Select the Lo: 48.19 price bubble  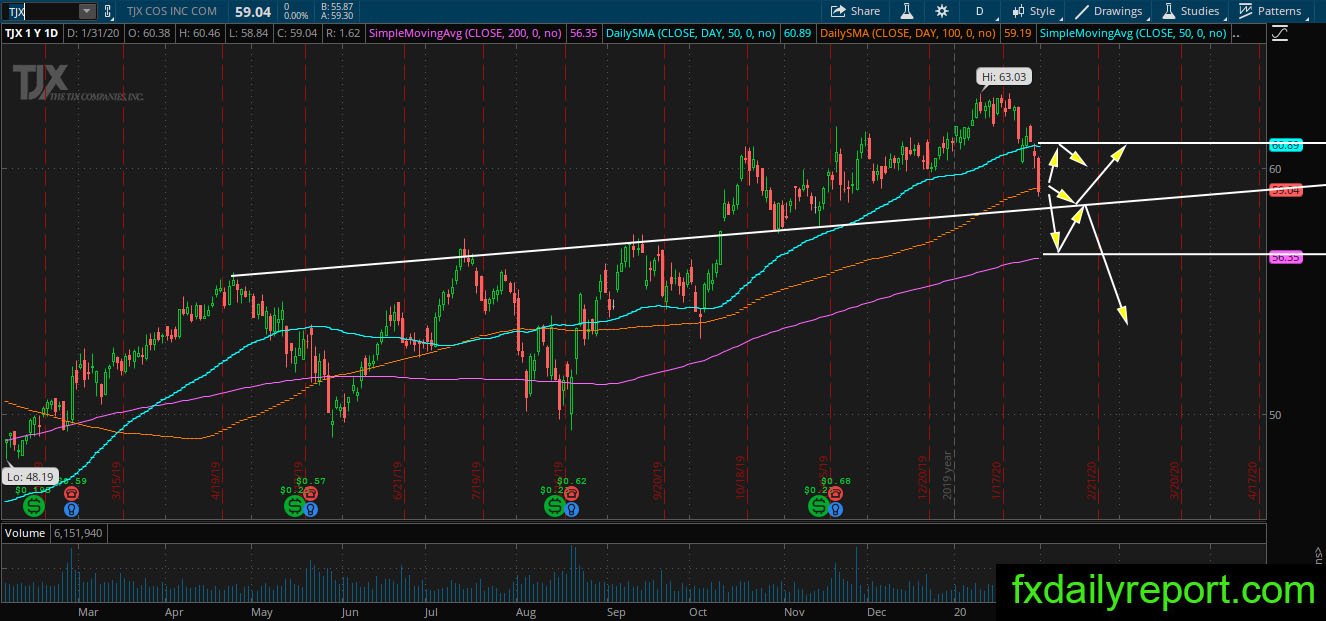click(29, 477)
